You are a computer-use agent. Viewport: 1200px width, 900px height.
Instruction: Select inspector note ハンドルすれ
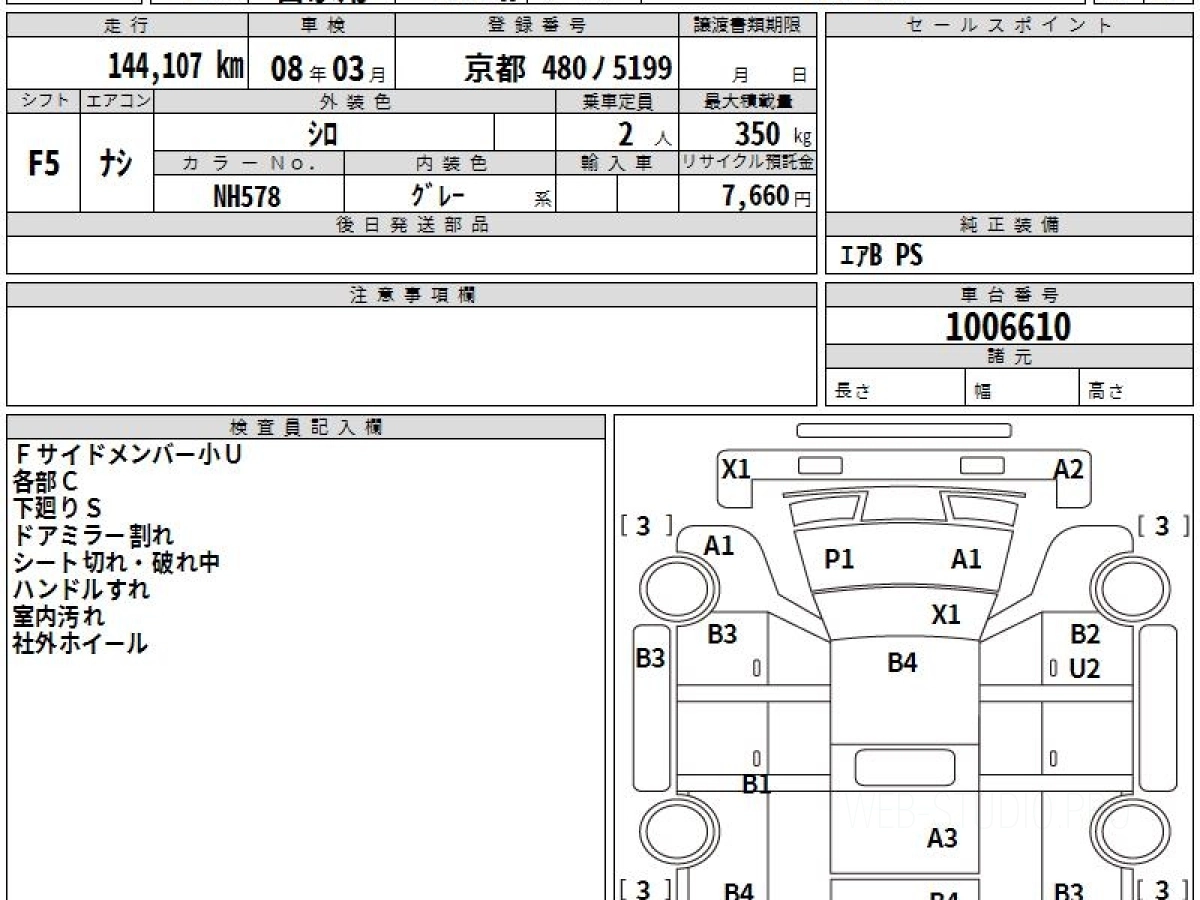(82, 589)
